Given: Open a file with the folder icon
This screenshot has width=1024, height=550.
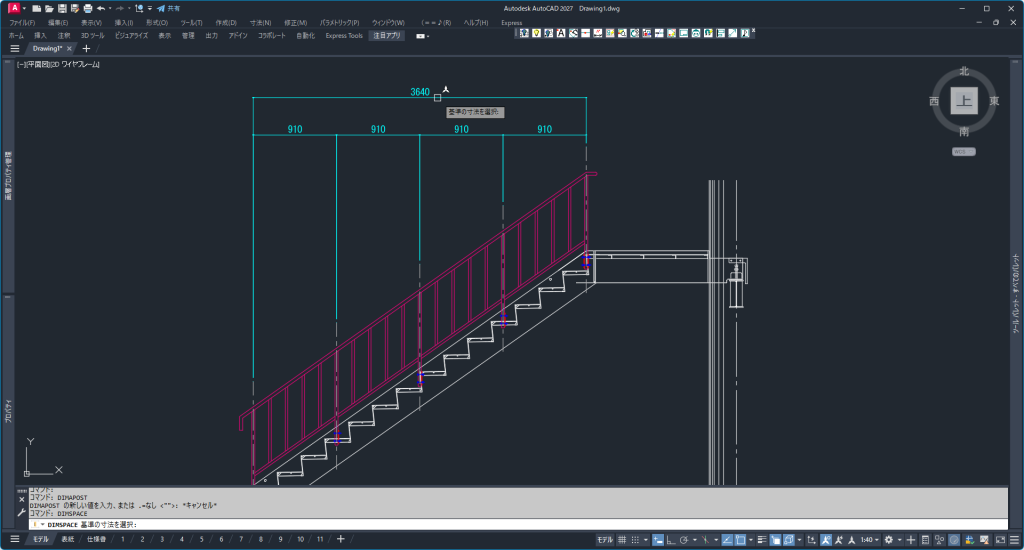Looking at the screenshot, I should tap(48, 8).
